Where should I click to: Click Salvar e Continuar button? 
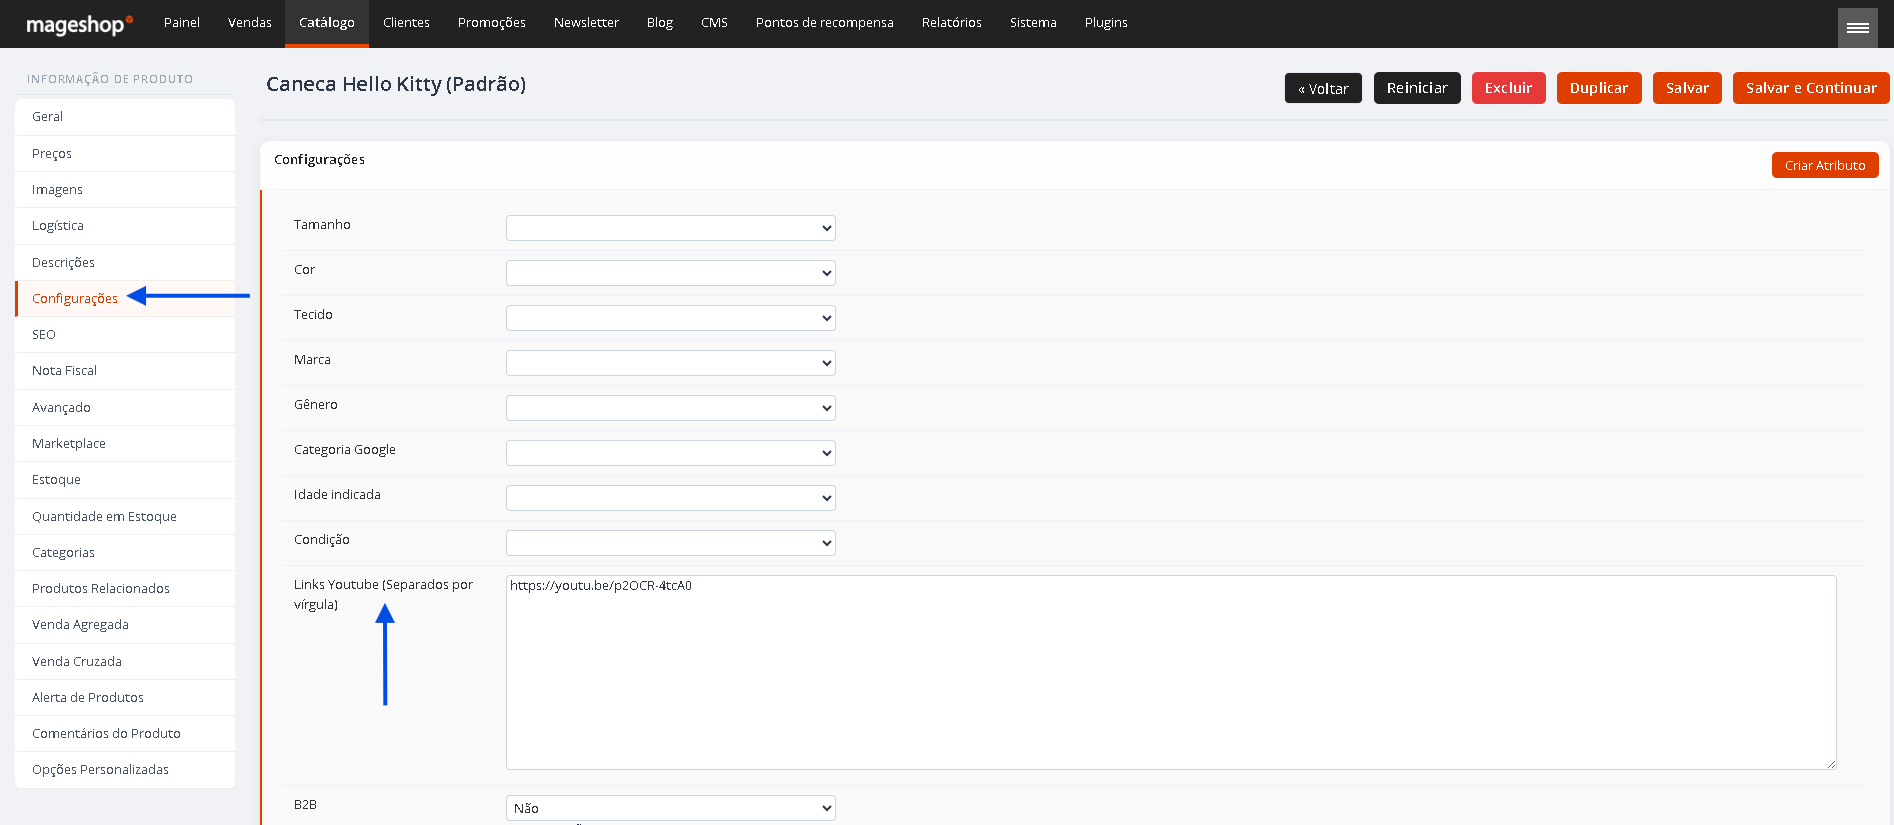(x=1811, y=88)
